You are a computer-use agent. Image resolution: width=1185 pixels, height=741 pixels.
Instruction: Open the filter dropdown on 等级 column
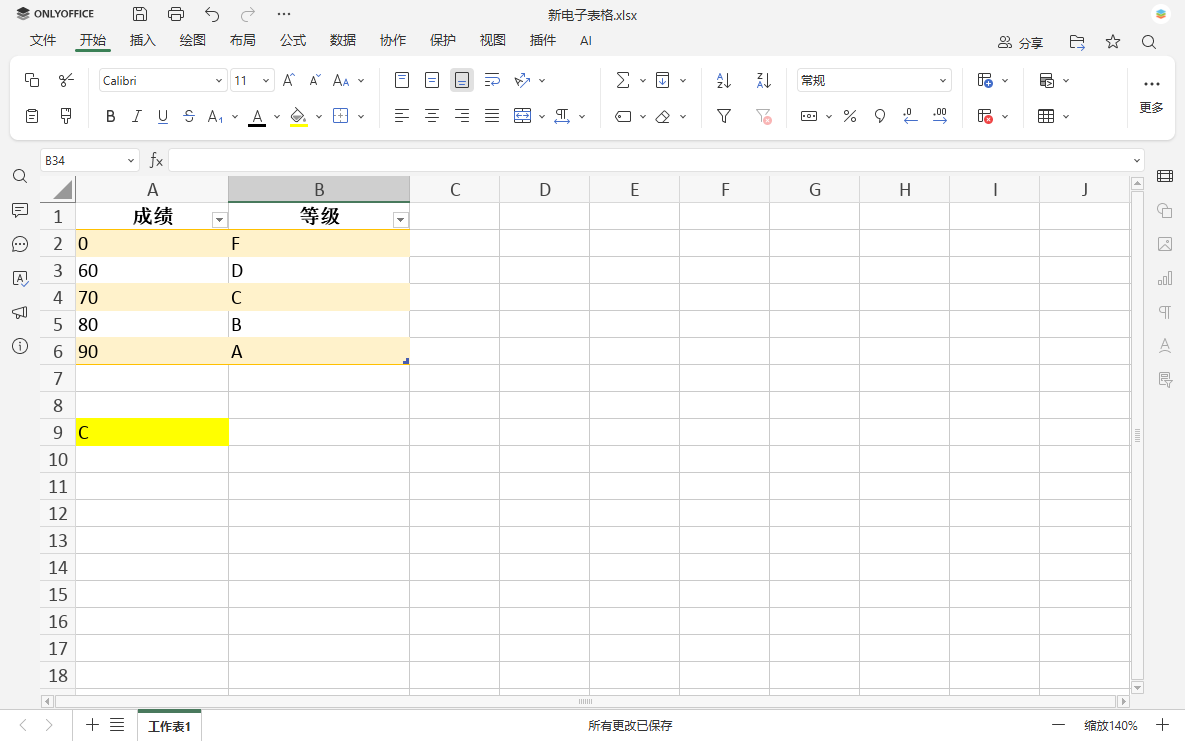400,218
